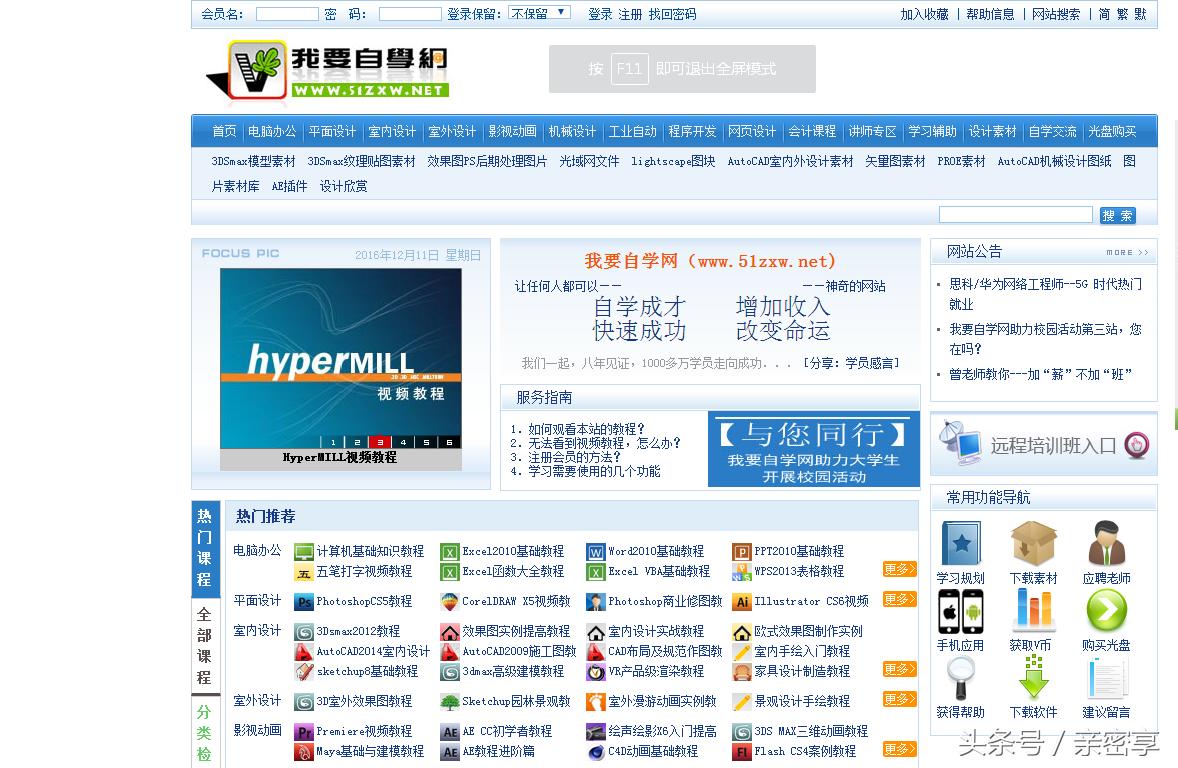Click the 加入收藏 link
Screen dimensions: 1178x768
tap(924, 14)
